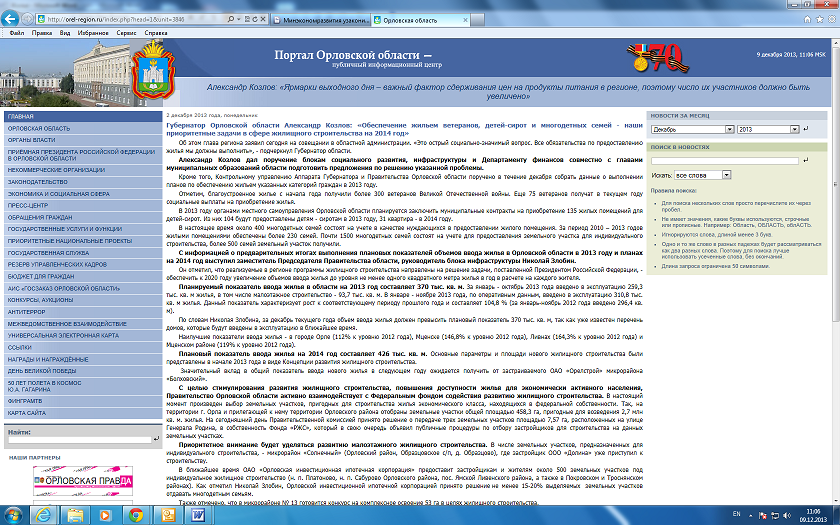Refresh the page using the reload icon
Image resolution: width=840 pixels, height=525 pixels.
(x=256, y=19)
